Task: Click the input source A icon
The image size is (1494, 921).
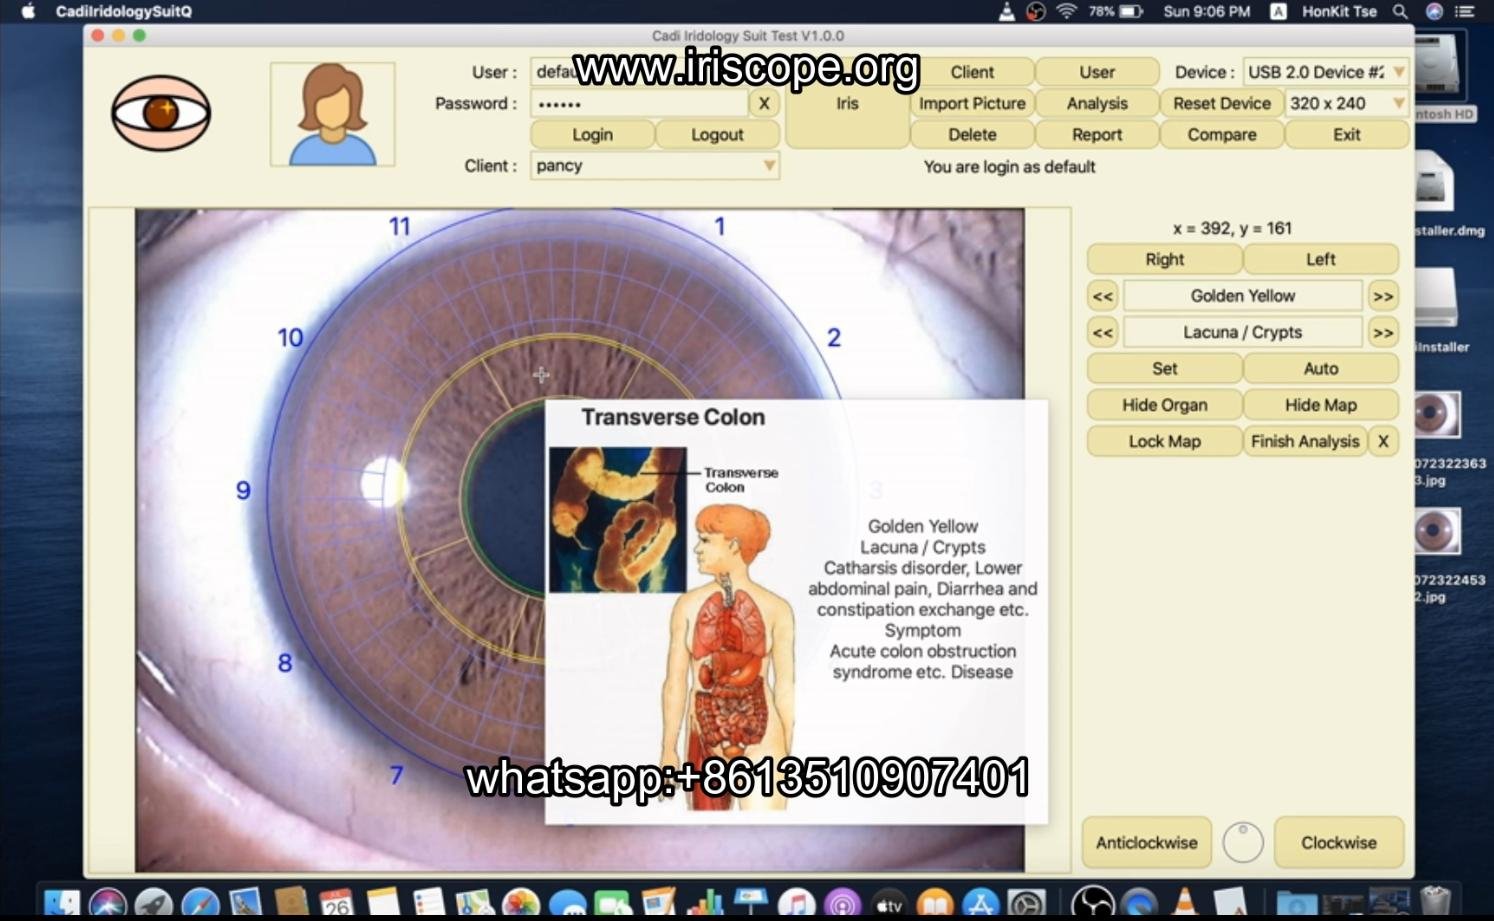Action: [1278, 11]
